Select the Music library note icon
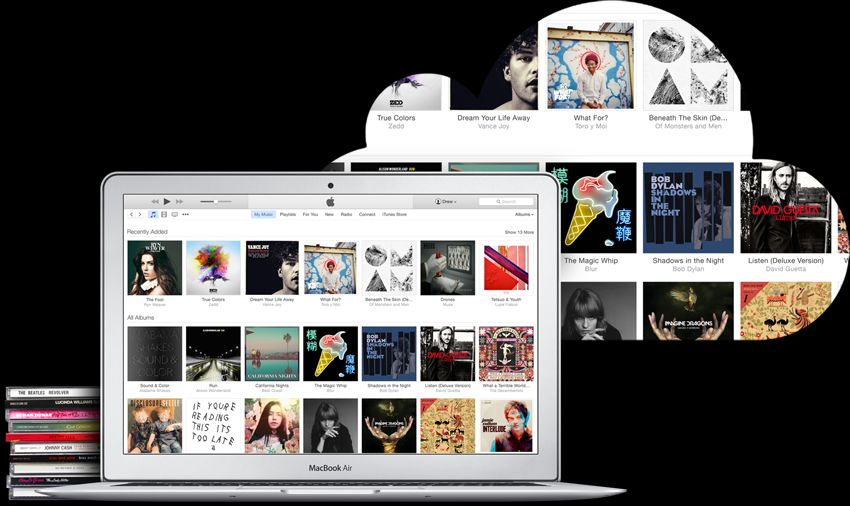The height and width of the screenshot is (506, 850). click(x=153, y=215)
